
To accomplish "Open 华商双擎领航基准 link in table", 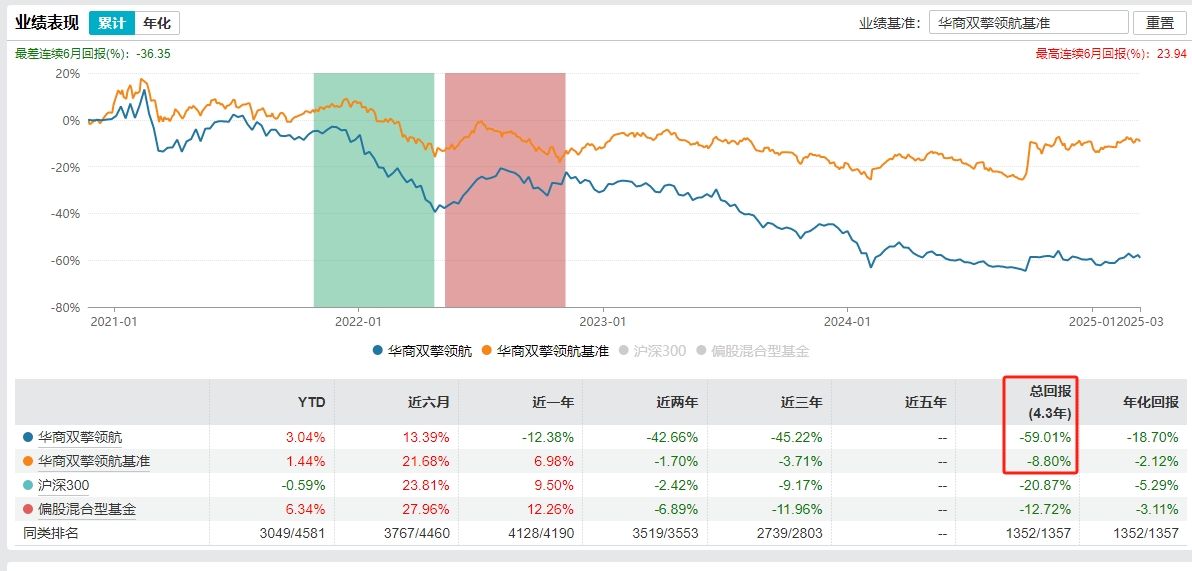I will point(94,461).
